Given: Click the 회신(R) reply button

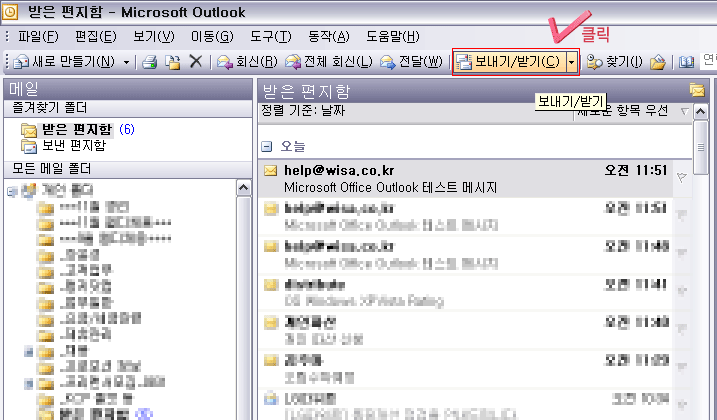Looking at the screenshot, I should 247,62.
